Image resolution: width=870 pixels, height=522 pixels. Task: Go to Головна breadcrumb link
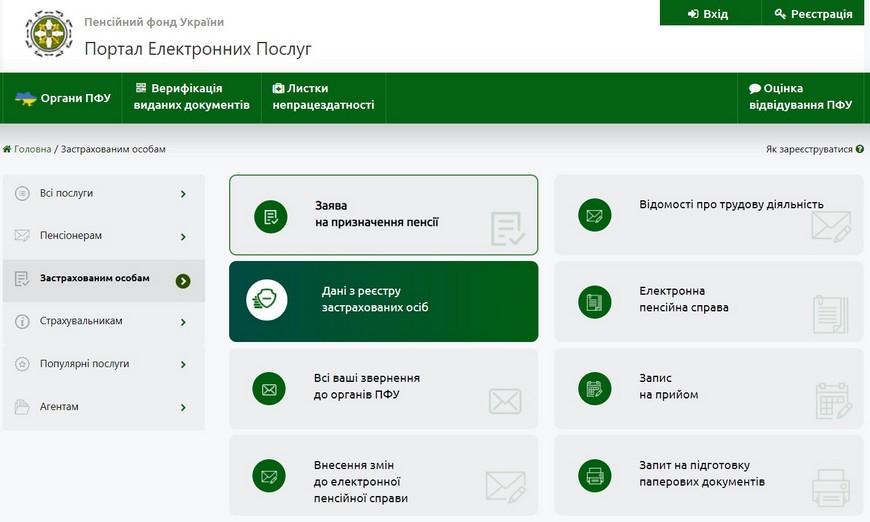(32, 149)
